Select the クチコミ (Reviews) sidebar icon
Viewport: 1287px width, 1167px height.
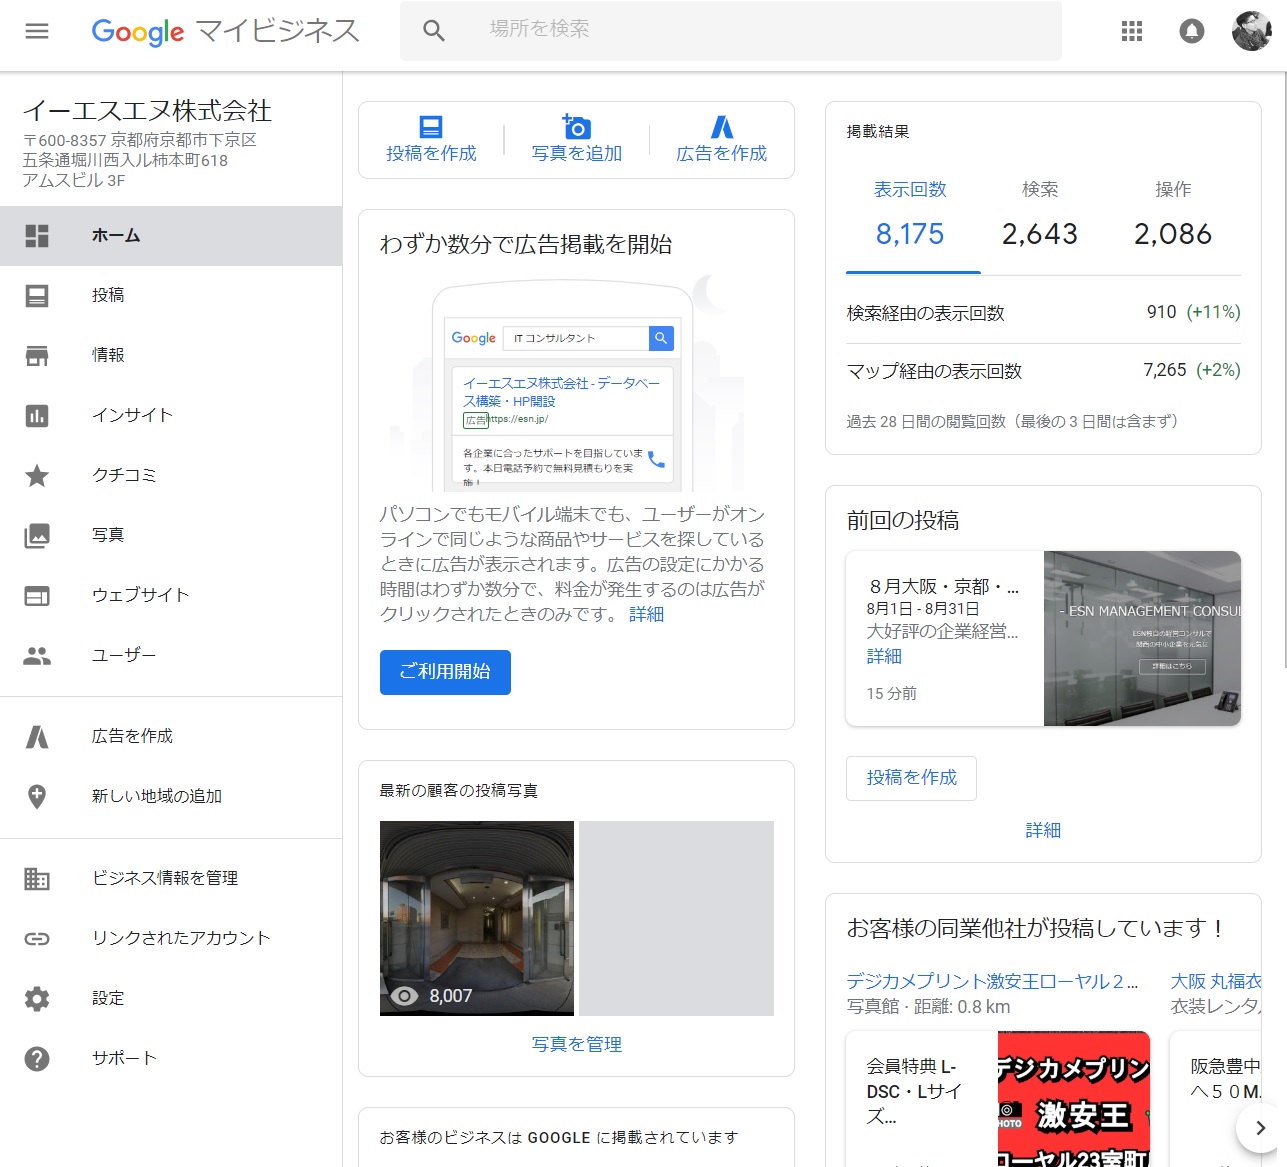(37, 475)
